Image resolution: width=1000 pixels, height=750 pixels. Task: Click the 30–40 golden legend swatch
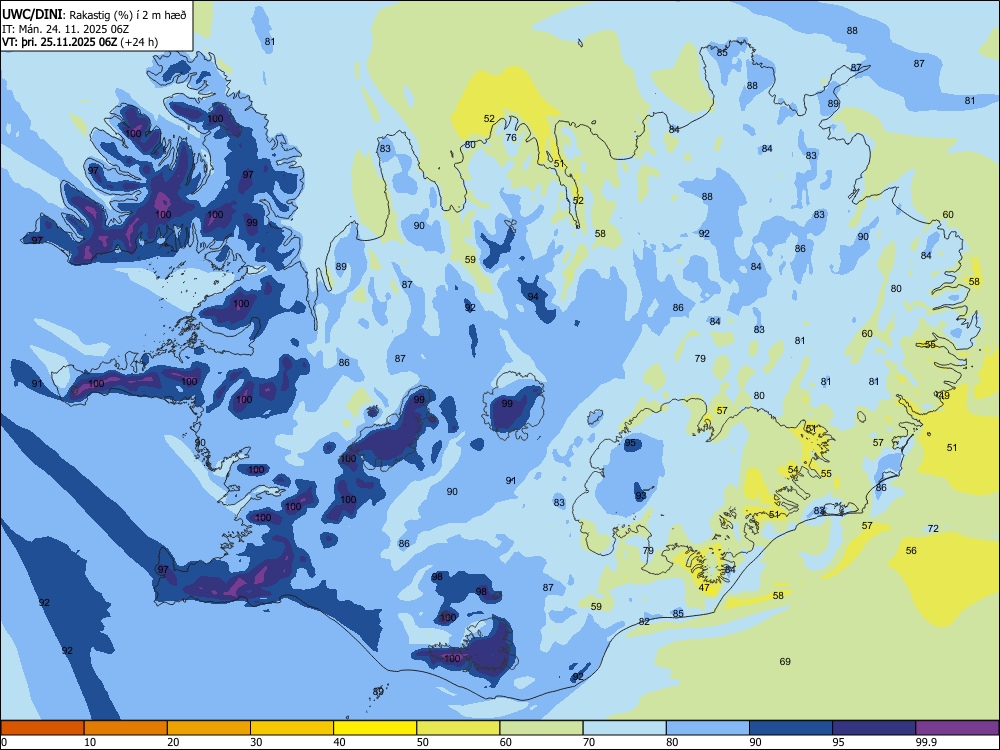tap(292, 728)
